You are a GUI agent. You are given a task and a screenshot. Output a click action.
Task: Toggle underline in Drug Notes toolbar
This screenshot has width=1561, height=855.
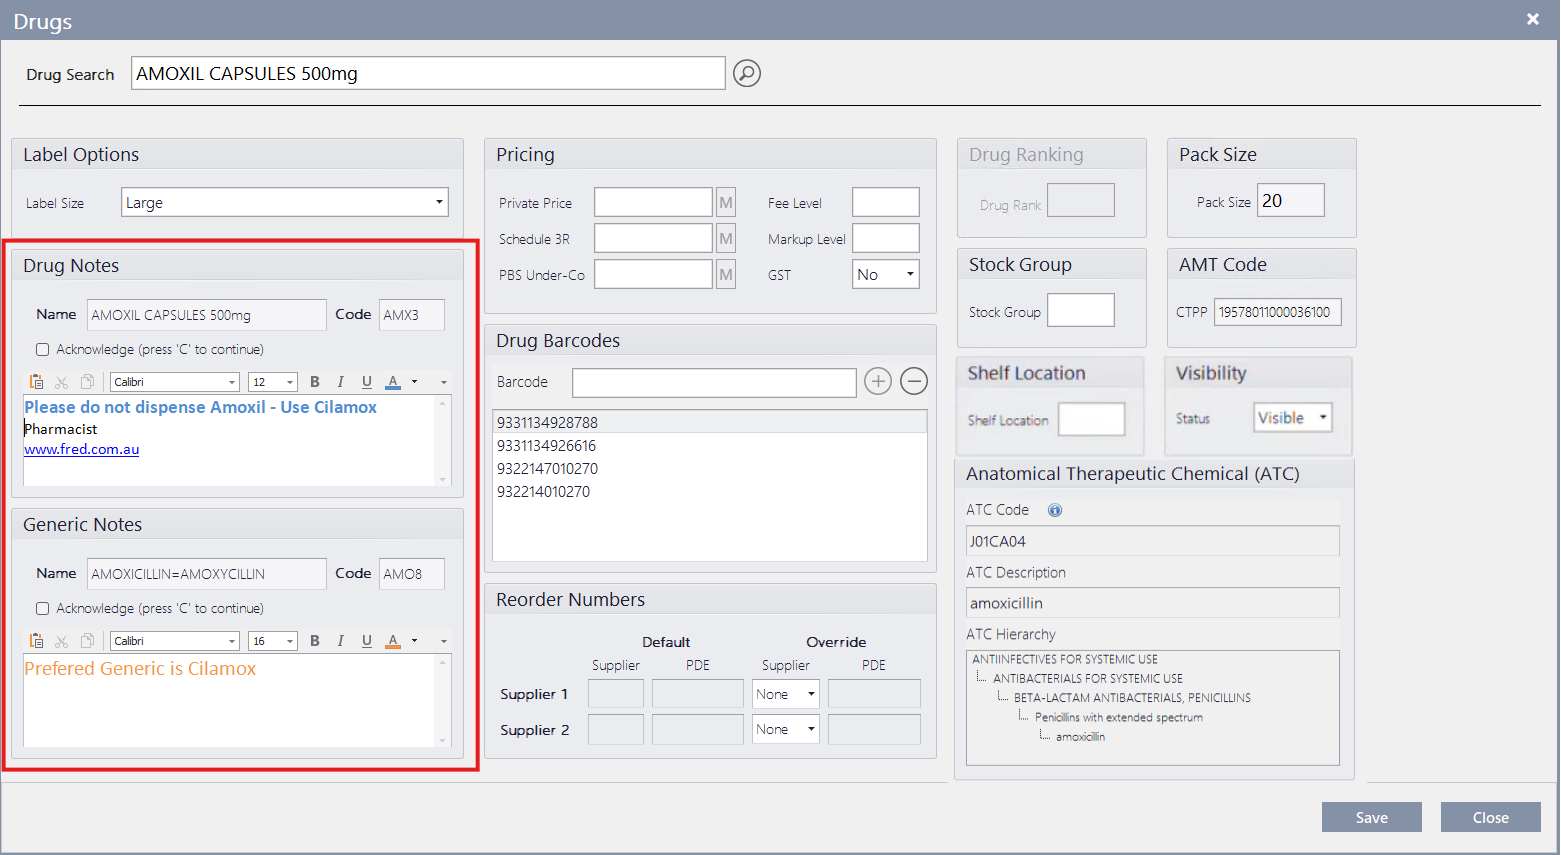[366, 382]
